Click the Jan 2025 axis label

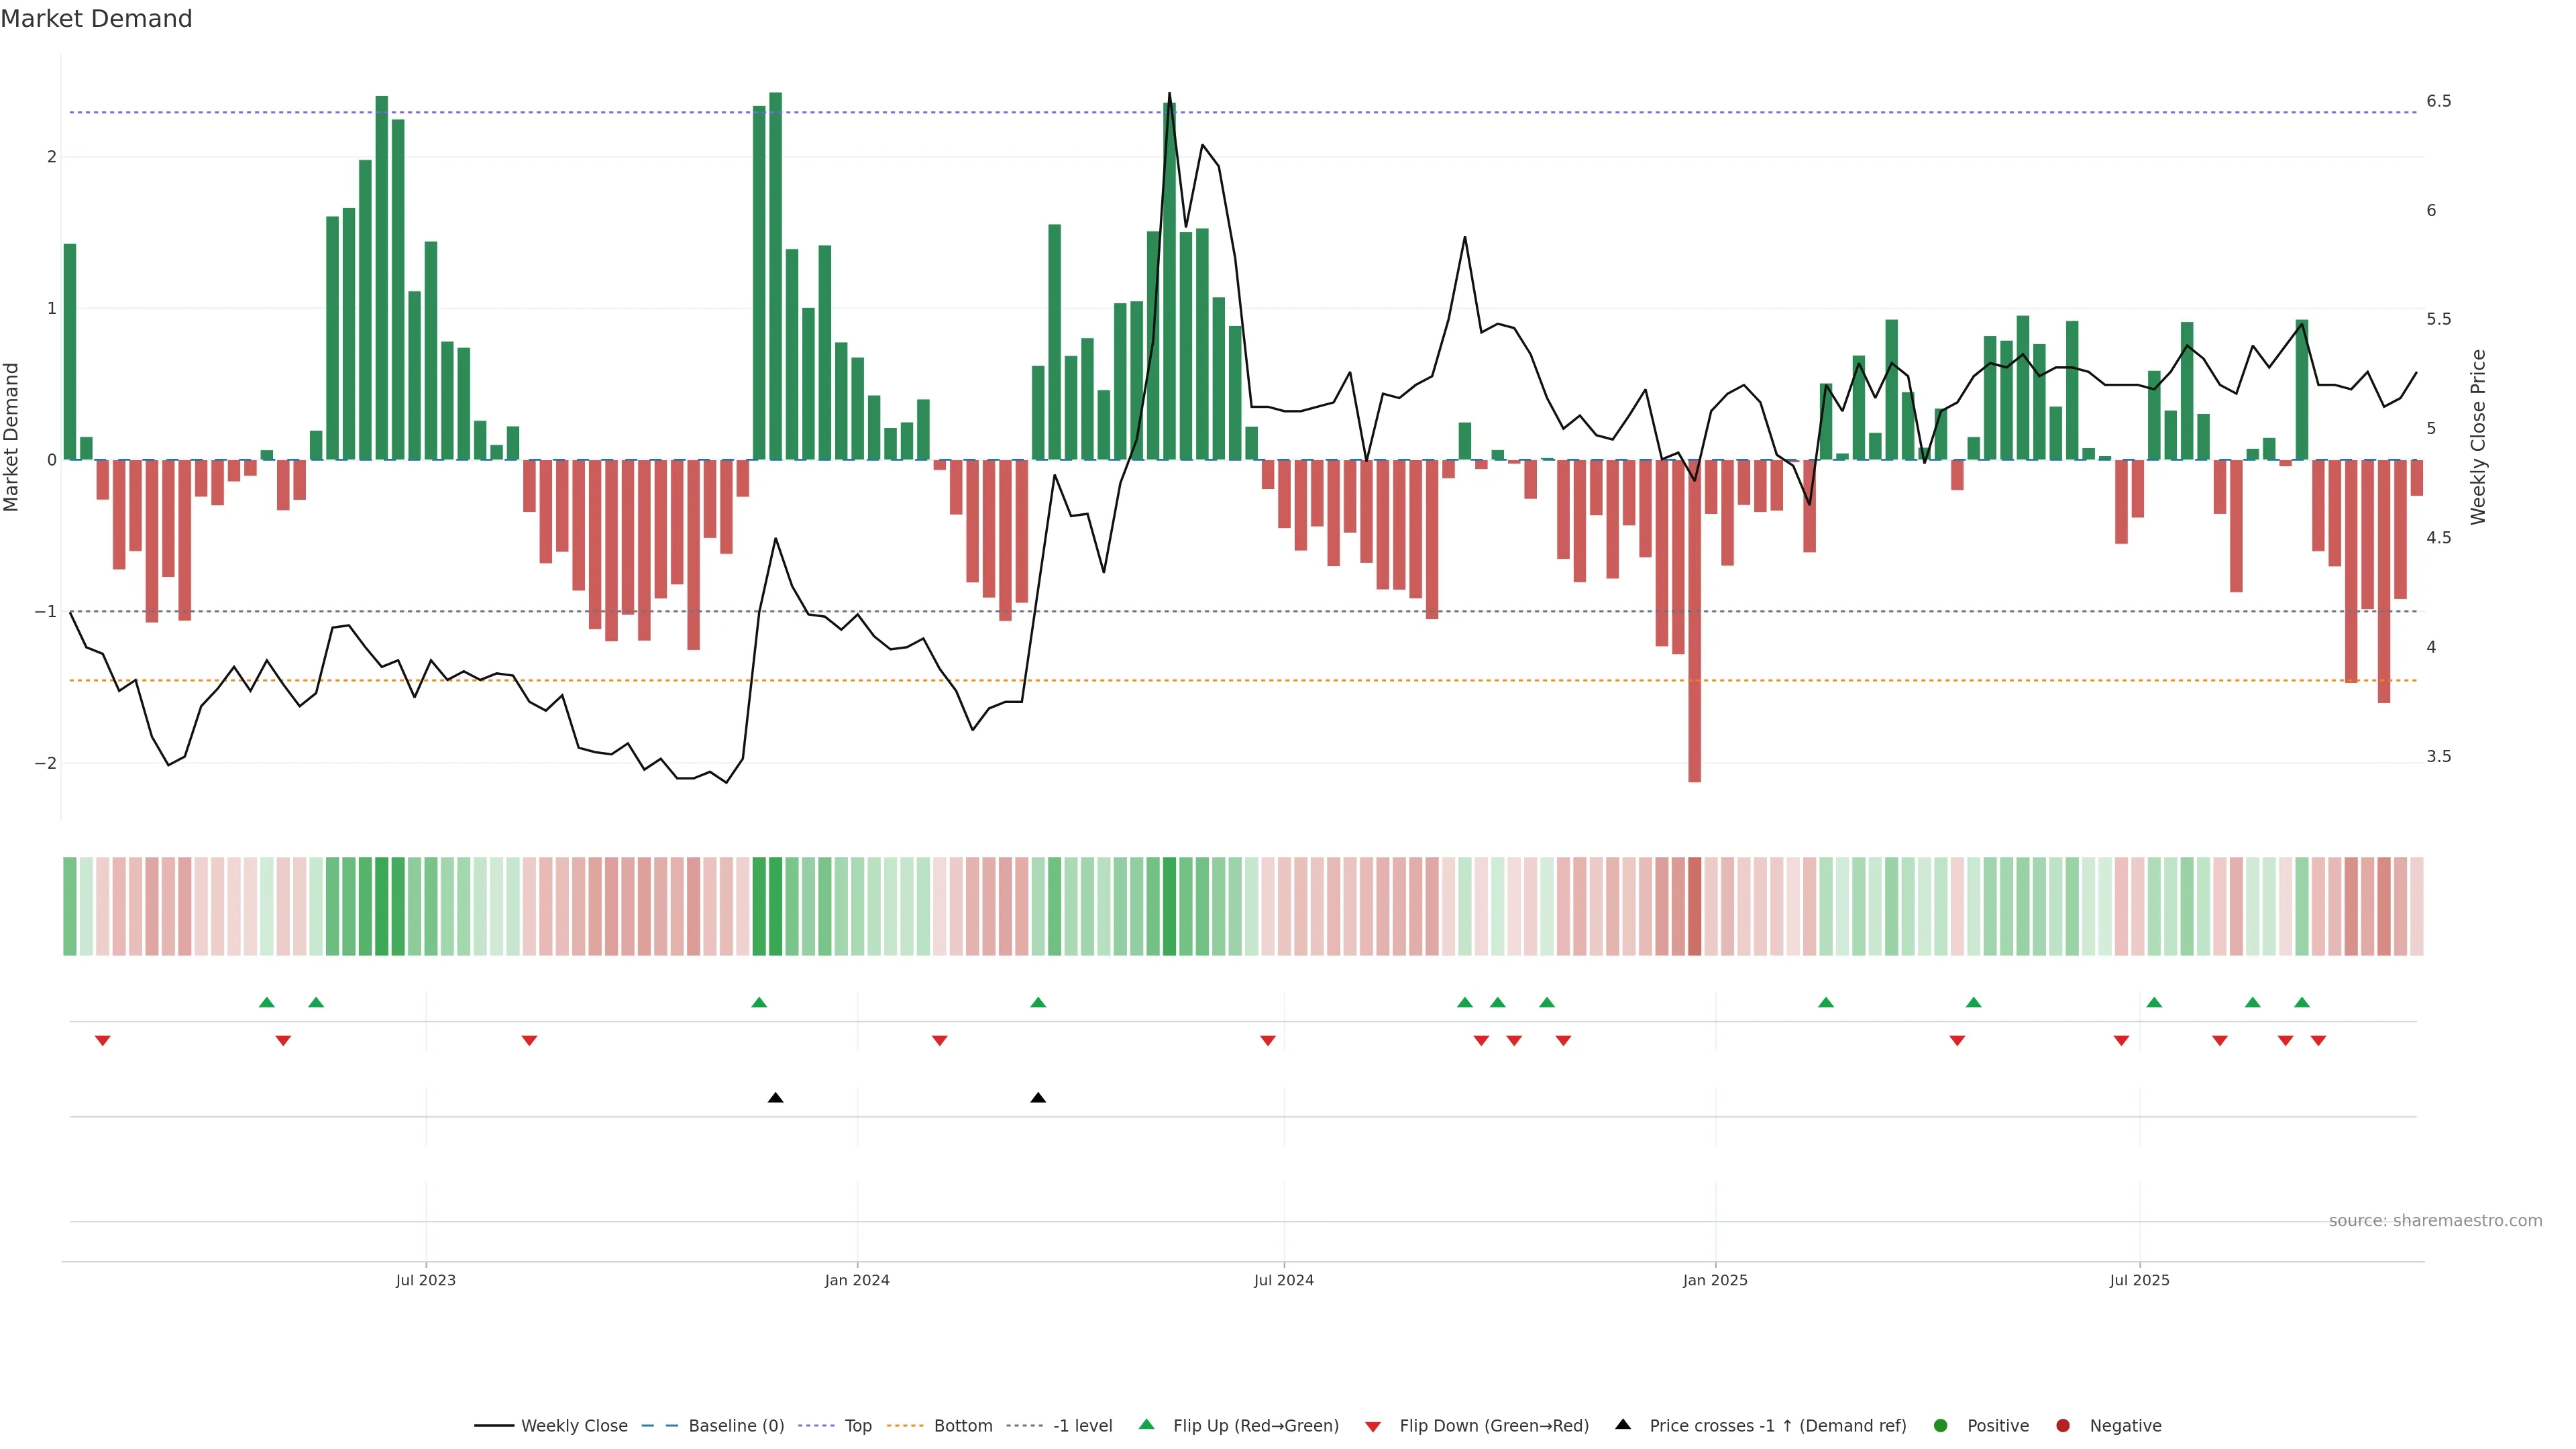[x=1715, y=1280]
